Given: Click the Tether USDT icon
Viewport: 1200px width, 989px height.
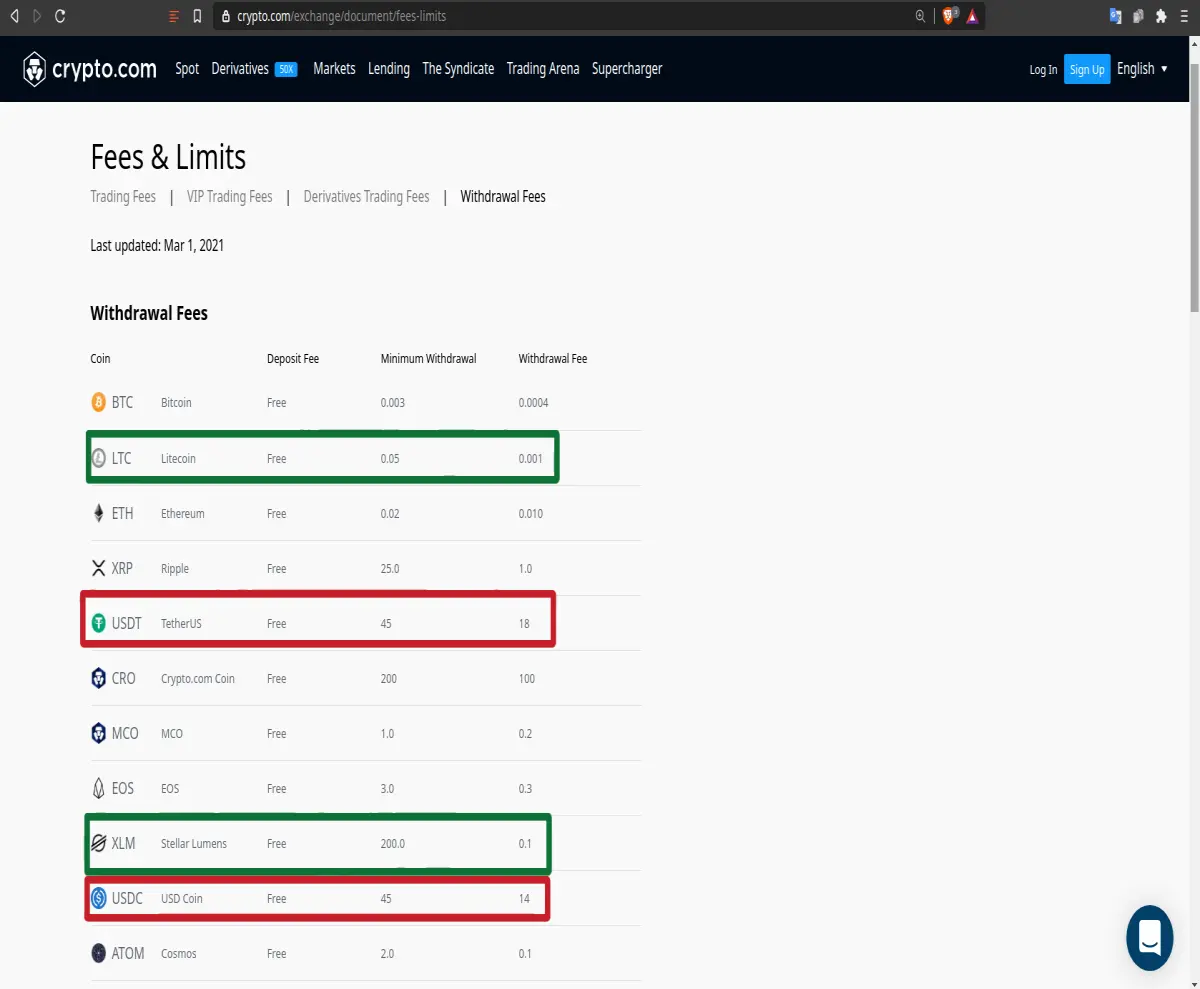Looking at the screenshot, I should tap(98, 623).
